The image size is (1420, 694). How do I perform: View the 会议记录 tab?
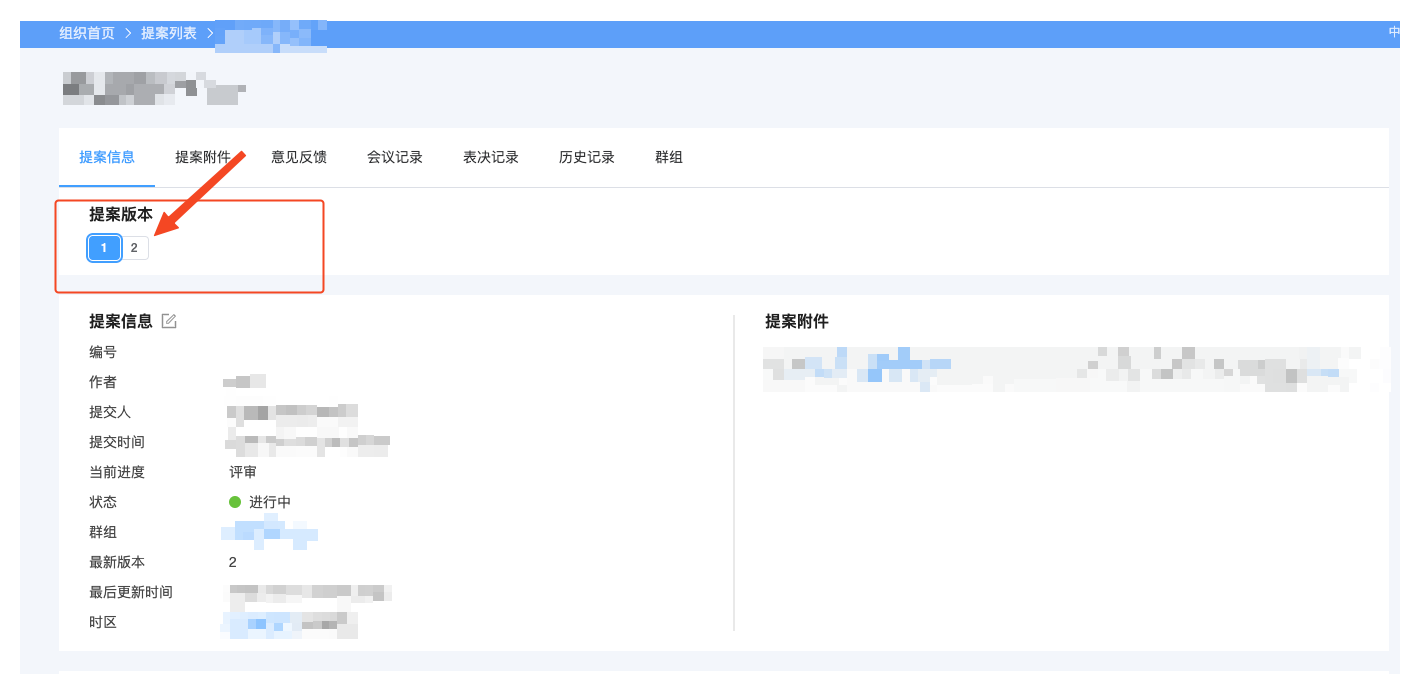pyautogui.click(x=395, y=157)
